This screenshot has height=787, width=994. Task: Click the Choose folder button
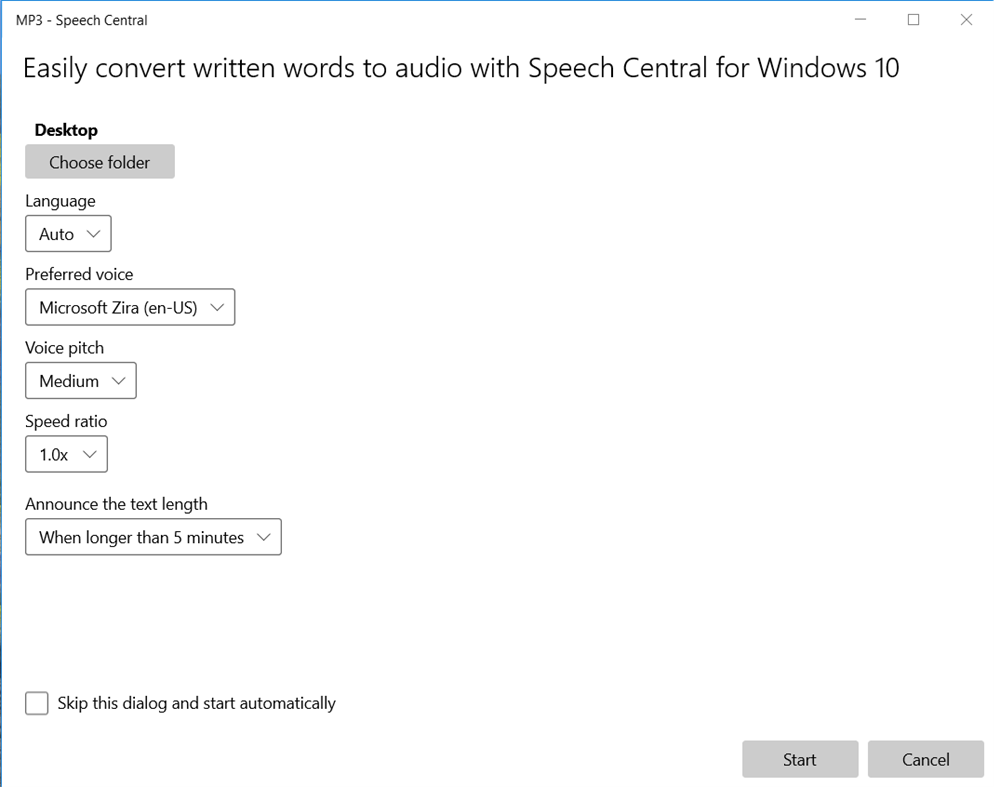[x=99, y=161]
